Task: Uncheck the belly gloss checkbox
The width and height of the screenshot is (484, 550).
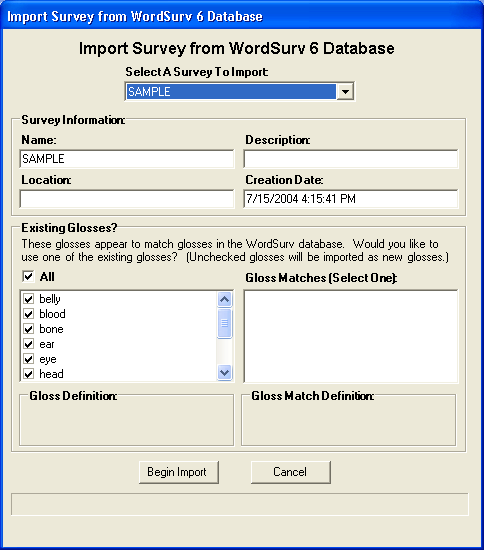Action: click(29, 299)
